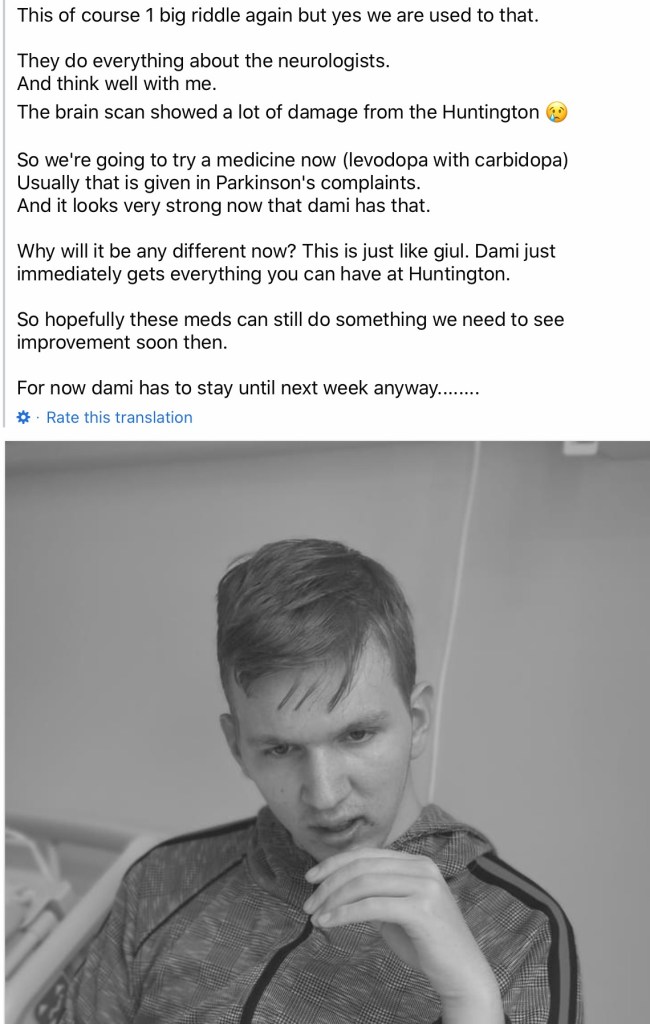The image size is (650, 1024).
Task: Click the question "Why will it be any different now?"
Action: 157,251
